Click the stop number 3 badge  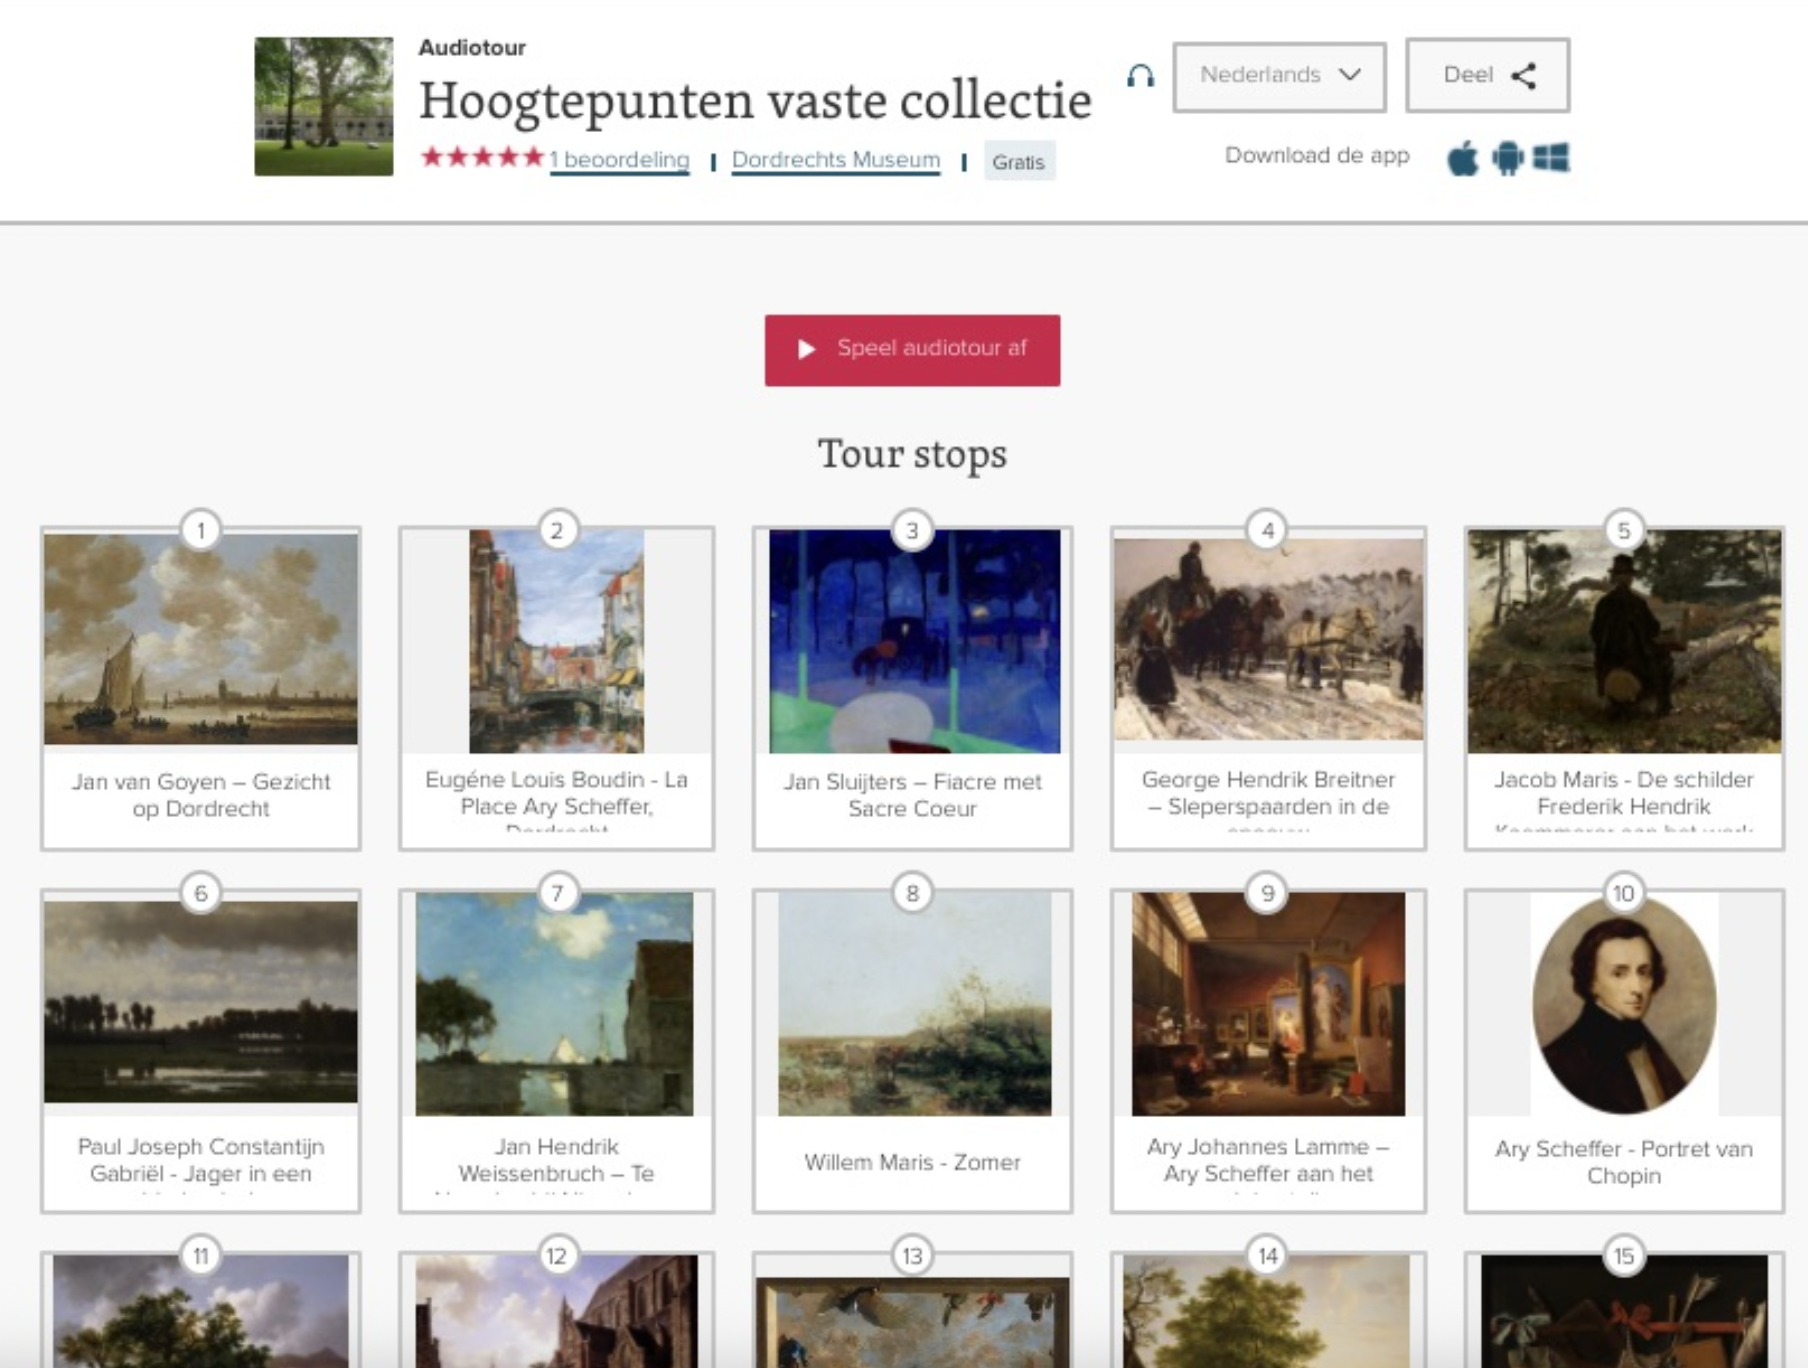point(912,531)
